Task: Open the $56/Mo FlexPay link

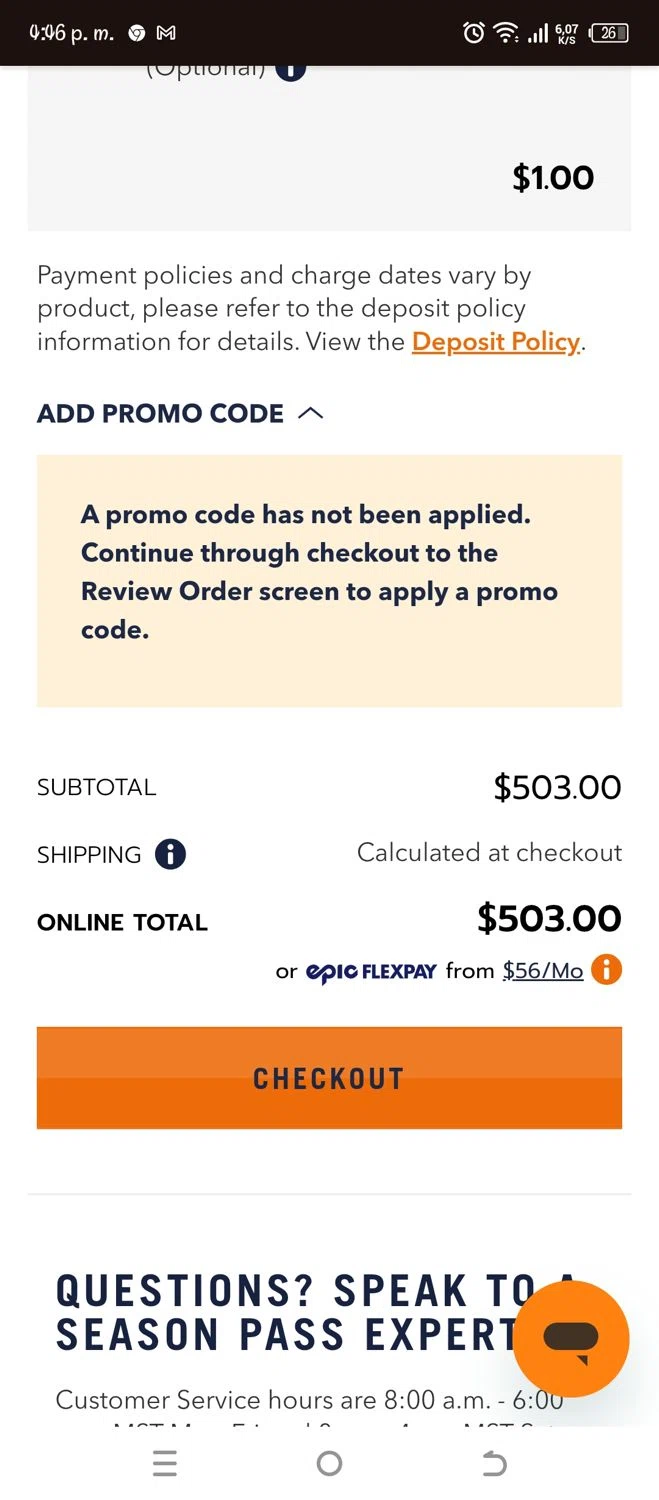Action: point(542,970)
